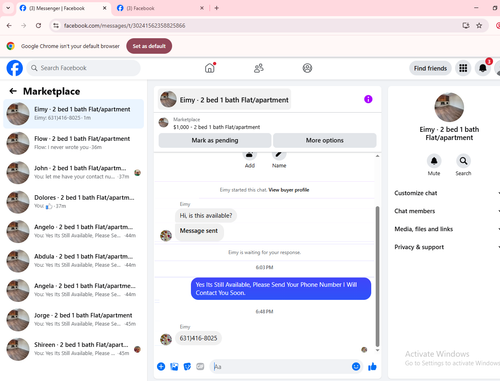The image size is (500, 381).
Task: Click Set as default button
Action: [x=149, y=46]
